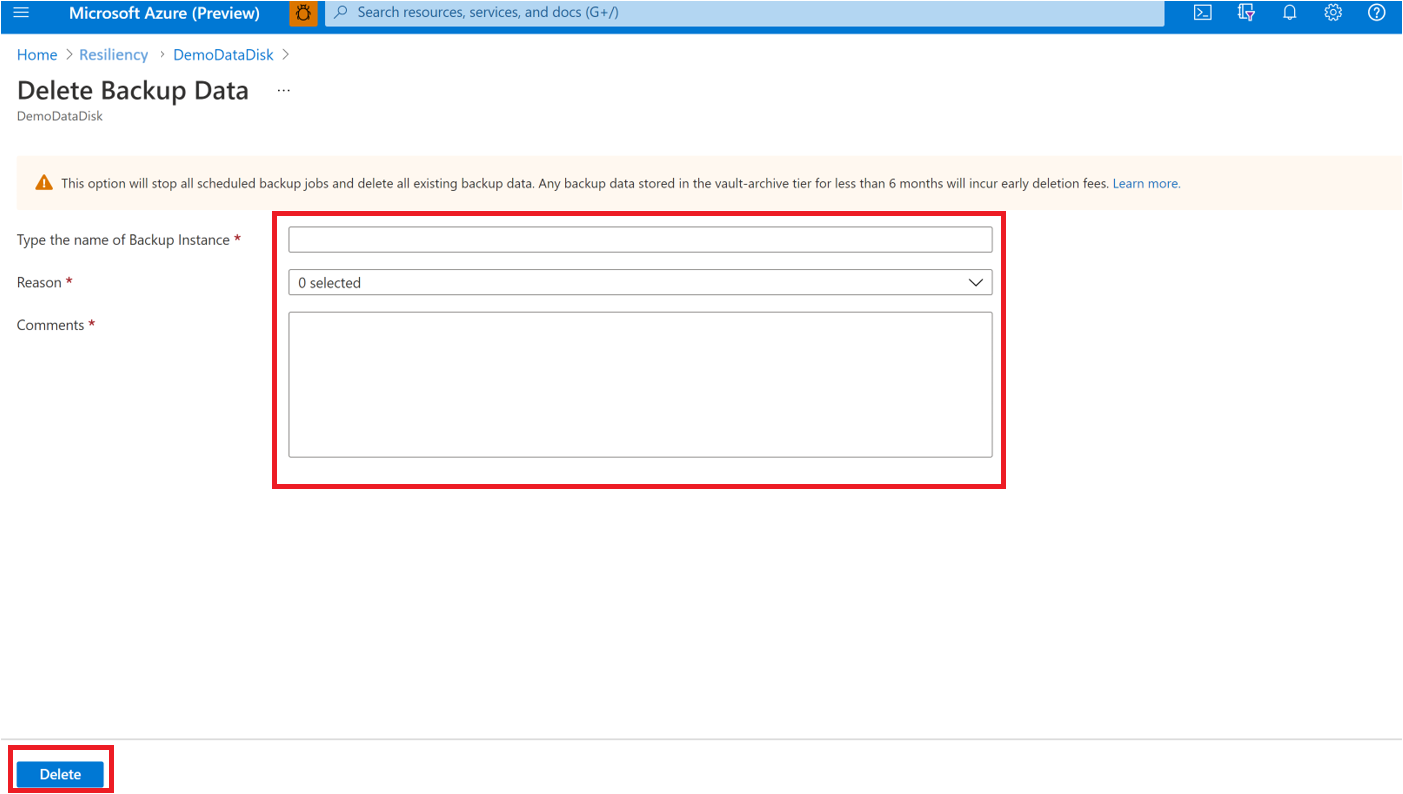Click the Microsoft Azure (Preview) title
This screenshot has height=794, width=1403.
coord(164,13)
